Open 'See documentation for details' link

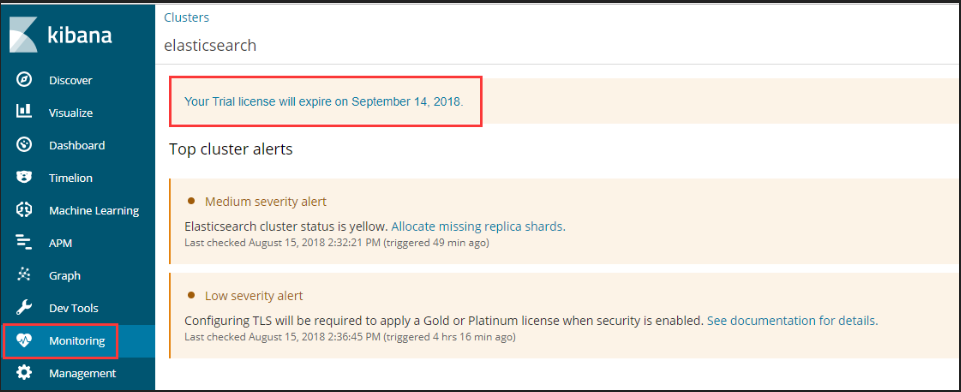click(x=792, y=320)
